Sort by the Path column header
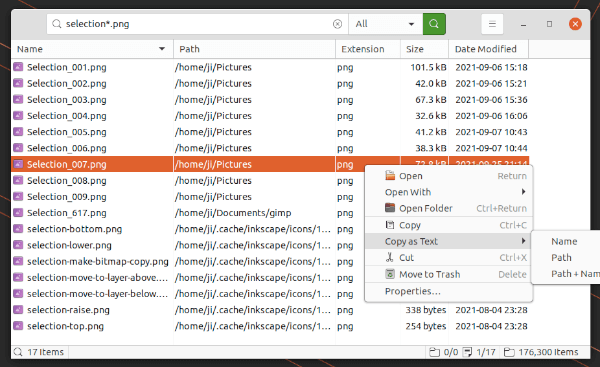Viewport: 600px width, 367px height. pyautogui.click(x=254, y=49)
